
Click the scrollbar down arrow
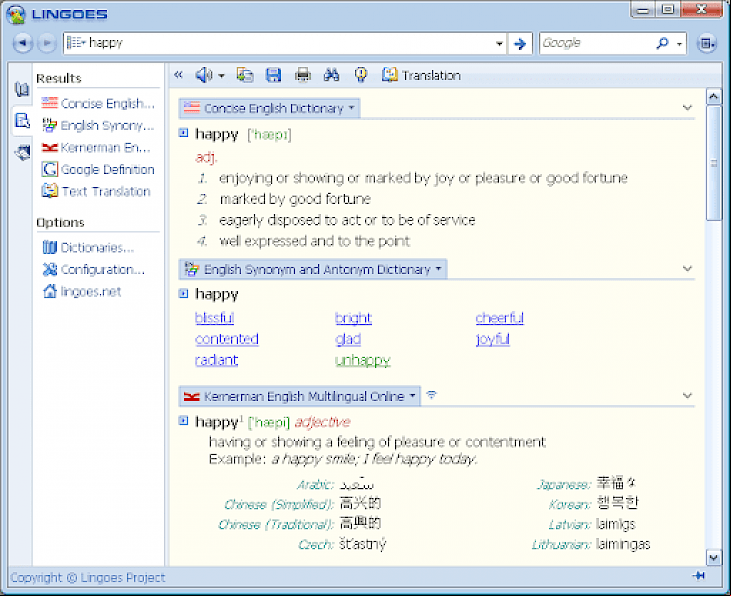pyautogui.click(x=713, y=557)
